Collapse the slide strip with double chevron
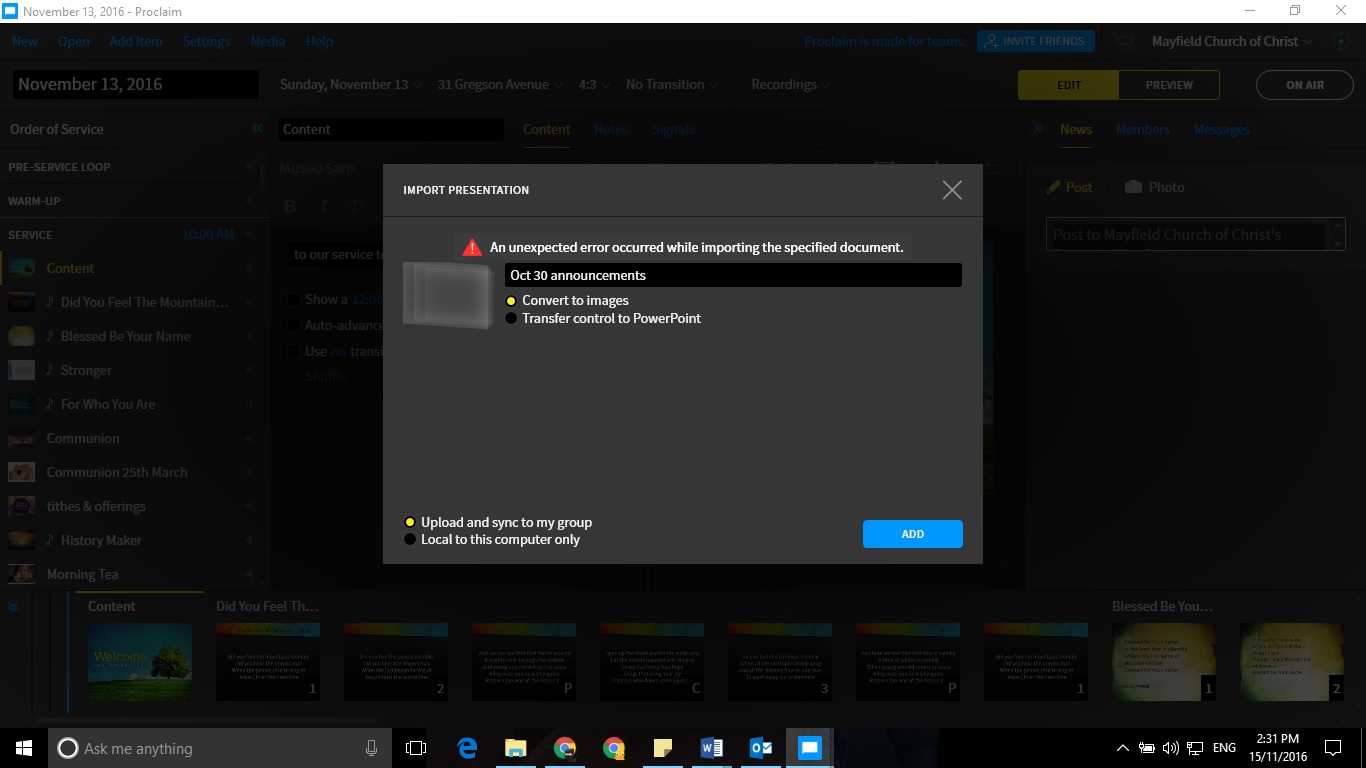 [x=14, y=607]
